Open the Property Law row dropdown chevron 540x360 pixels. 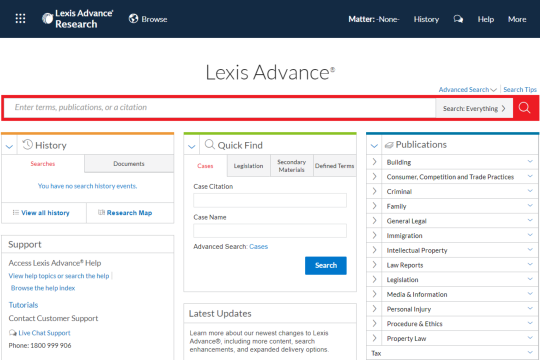coord(530,338)
